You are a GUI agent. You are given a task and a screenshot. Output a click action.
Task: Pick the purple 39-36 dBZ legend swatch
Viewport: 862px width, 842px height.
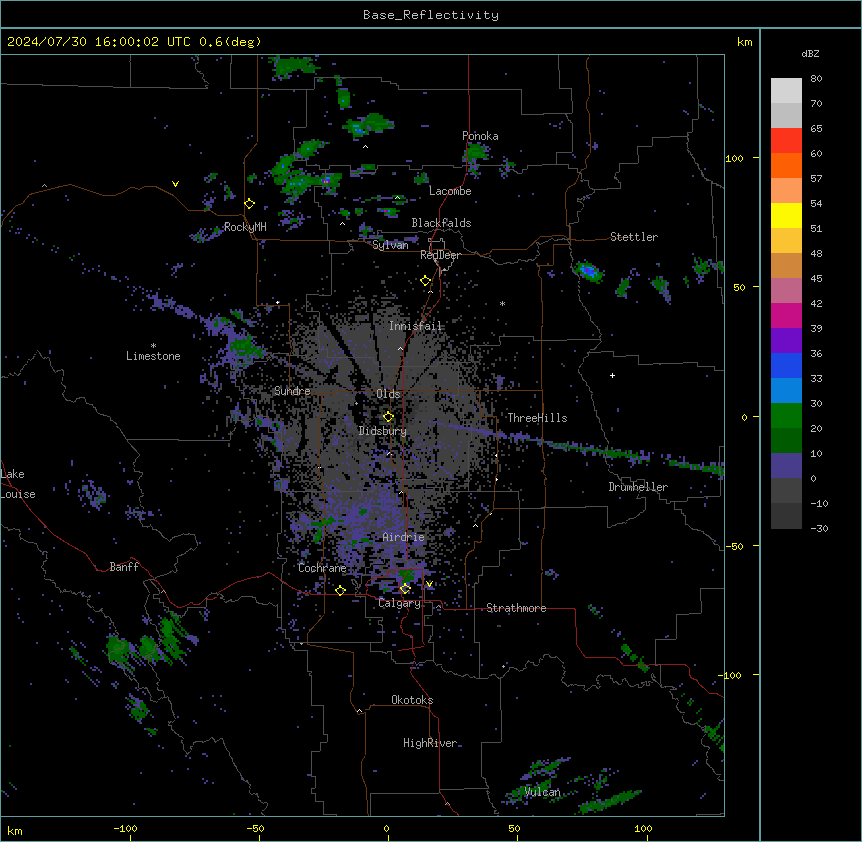click(x=786, y=341)
